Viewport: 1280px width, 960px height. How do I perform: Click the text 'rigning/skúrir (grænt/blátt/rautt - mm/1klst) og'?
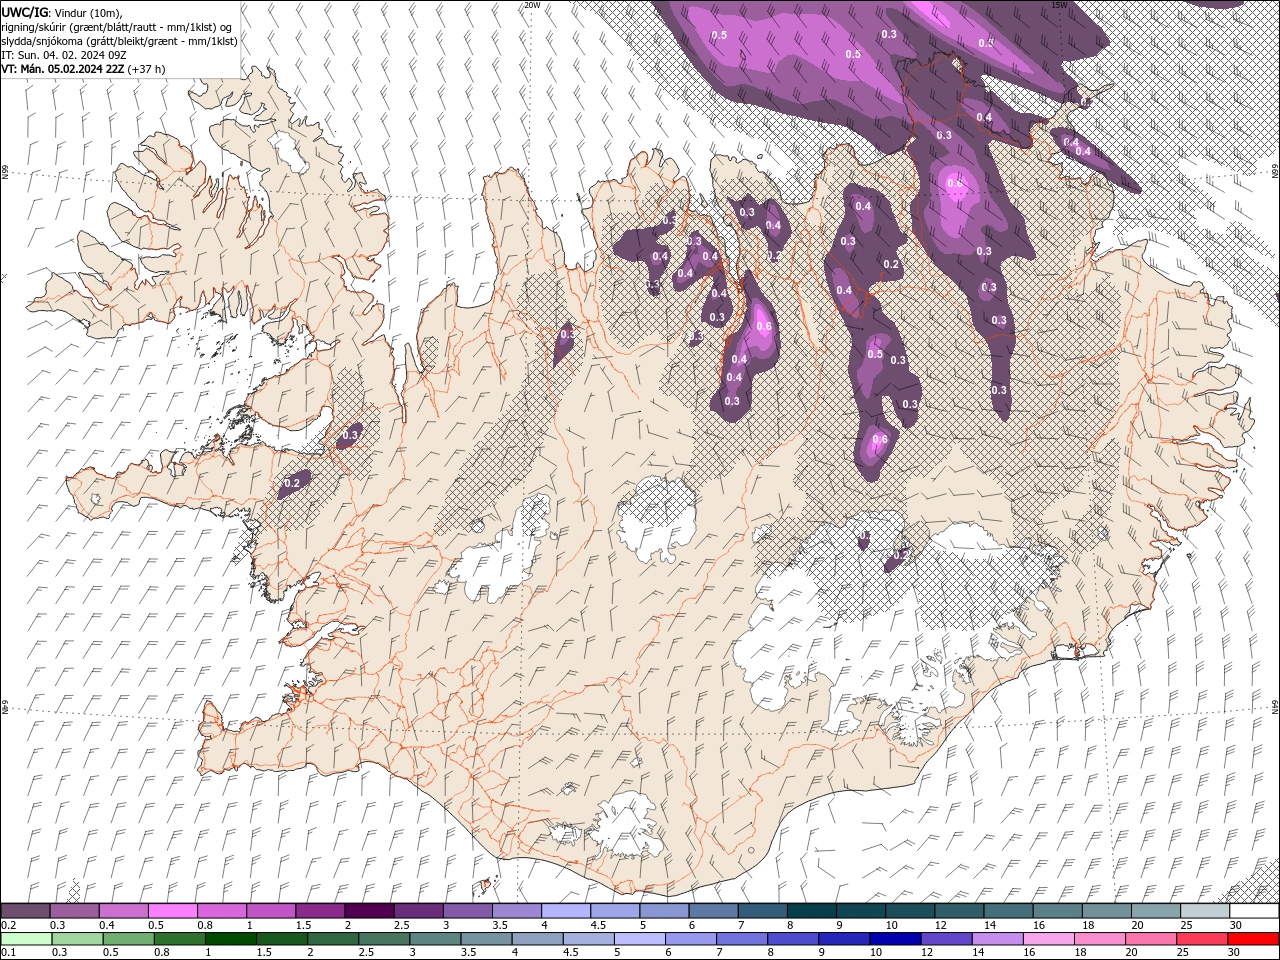pyautogui.click(x=117, y=27)
